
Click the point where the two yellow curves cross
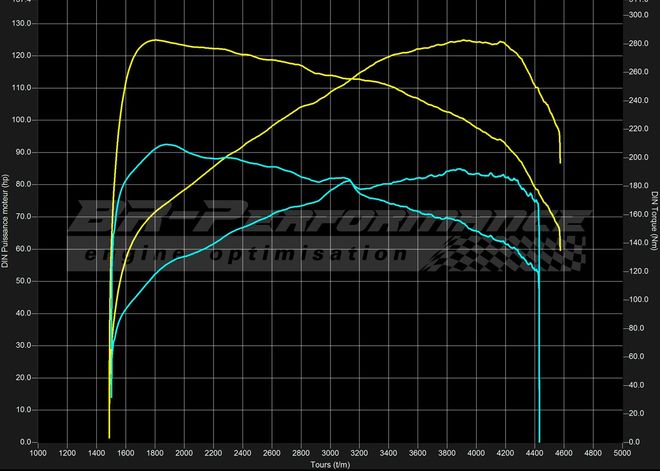coord(350,78)
